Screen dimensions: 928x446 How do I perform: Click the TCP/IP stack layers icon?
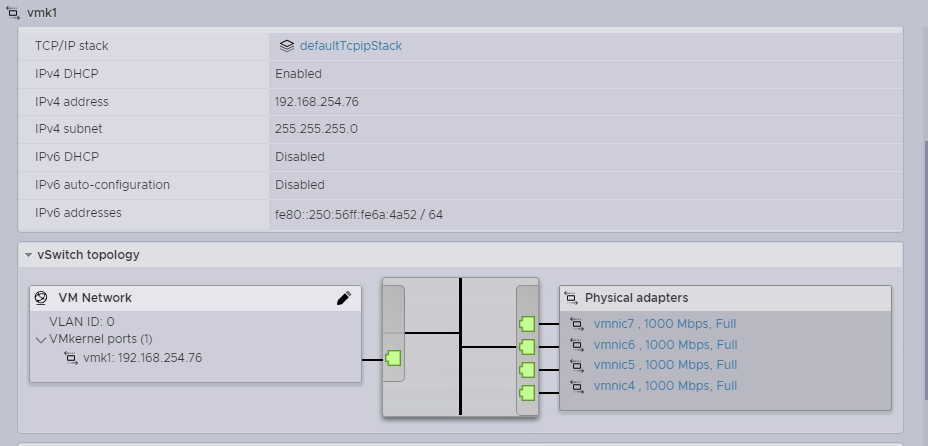[x=286, y=46]
